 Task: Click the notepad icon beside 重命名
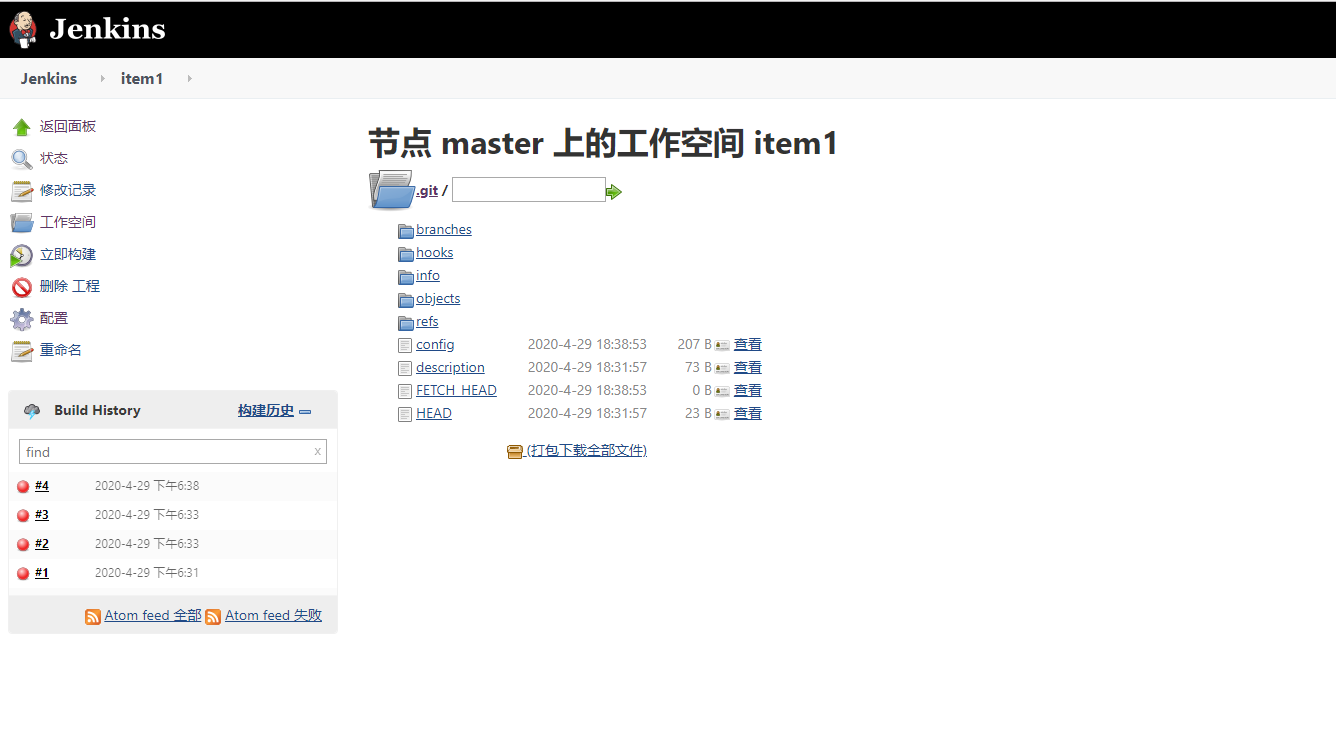pos(22,351)
